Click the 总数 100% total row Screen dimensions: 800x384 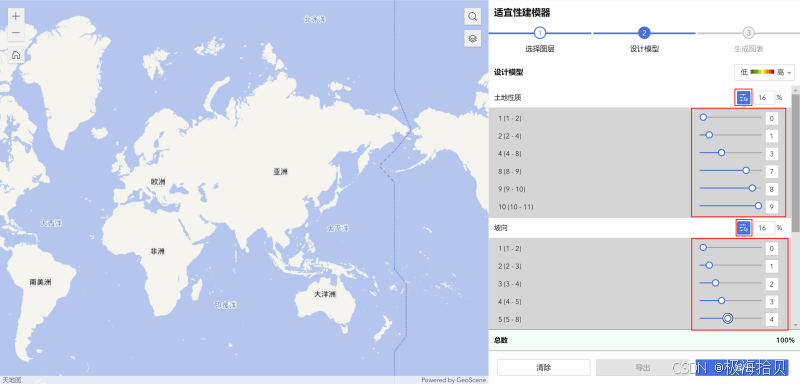[x=644, y=340]
